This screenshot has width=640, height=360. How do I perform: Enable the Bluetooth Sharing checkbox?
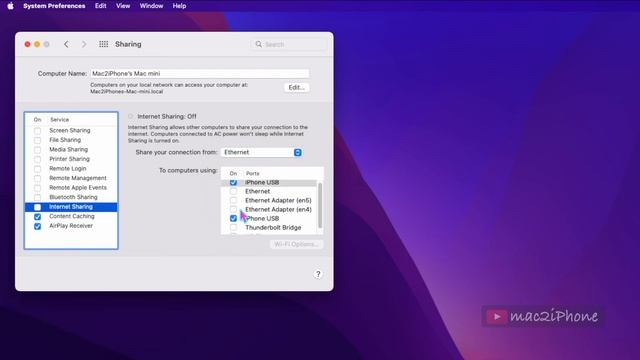(x=38, y=197)
